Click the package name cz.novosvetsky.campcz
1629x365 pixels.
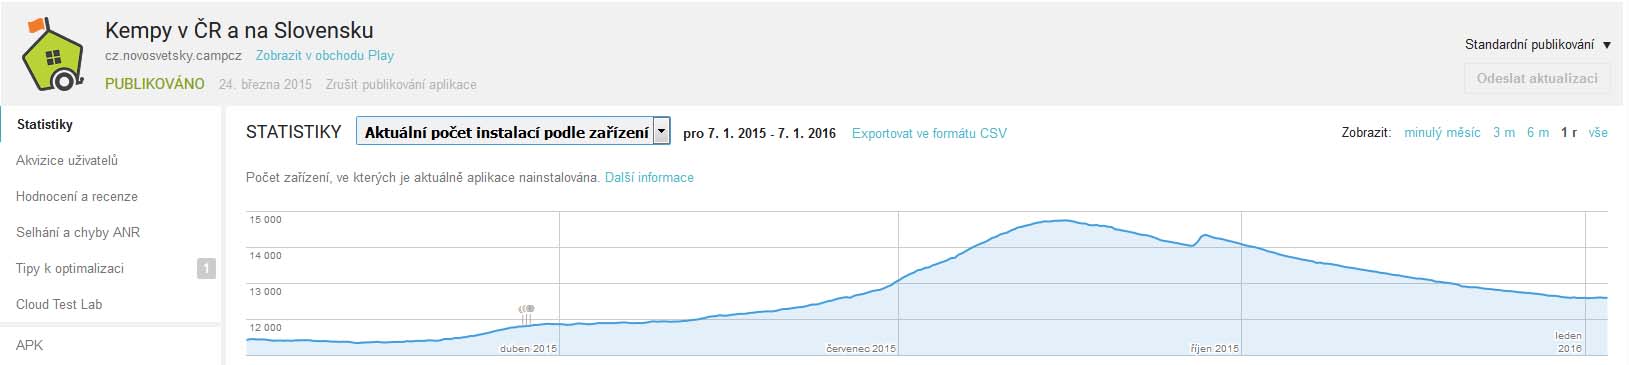pyautogui.click(x=174, y=56)
